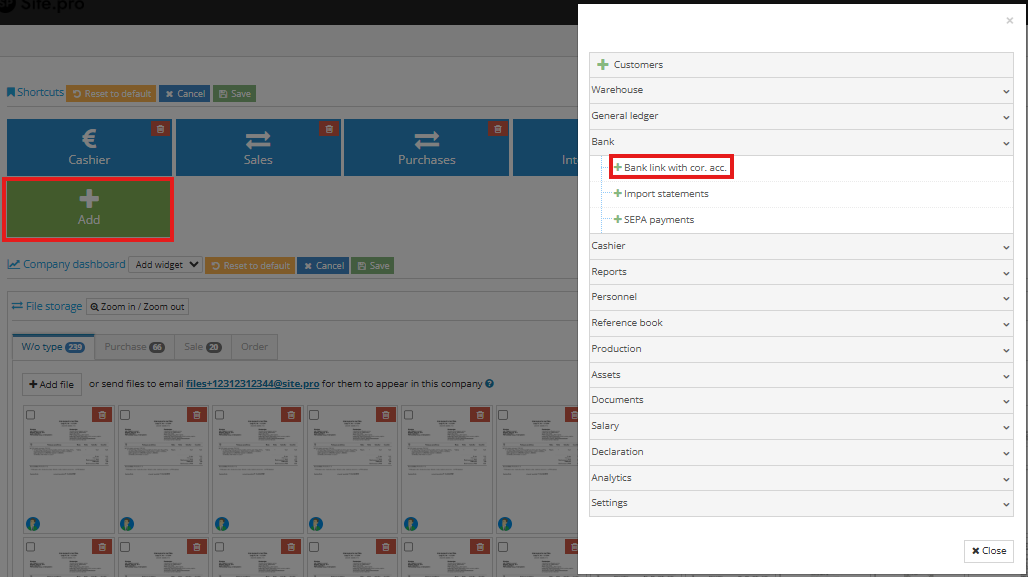Screen dimensions: 1028x577
Task: Check the checkbox on the first file thumbnail
Action: tap(29, 413)
